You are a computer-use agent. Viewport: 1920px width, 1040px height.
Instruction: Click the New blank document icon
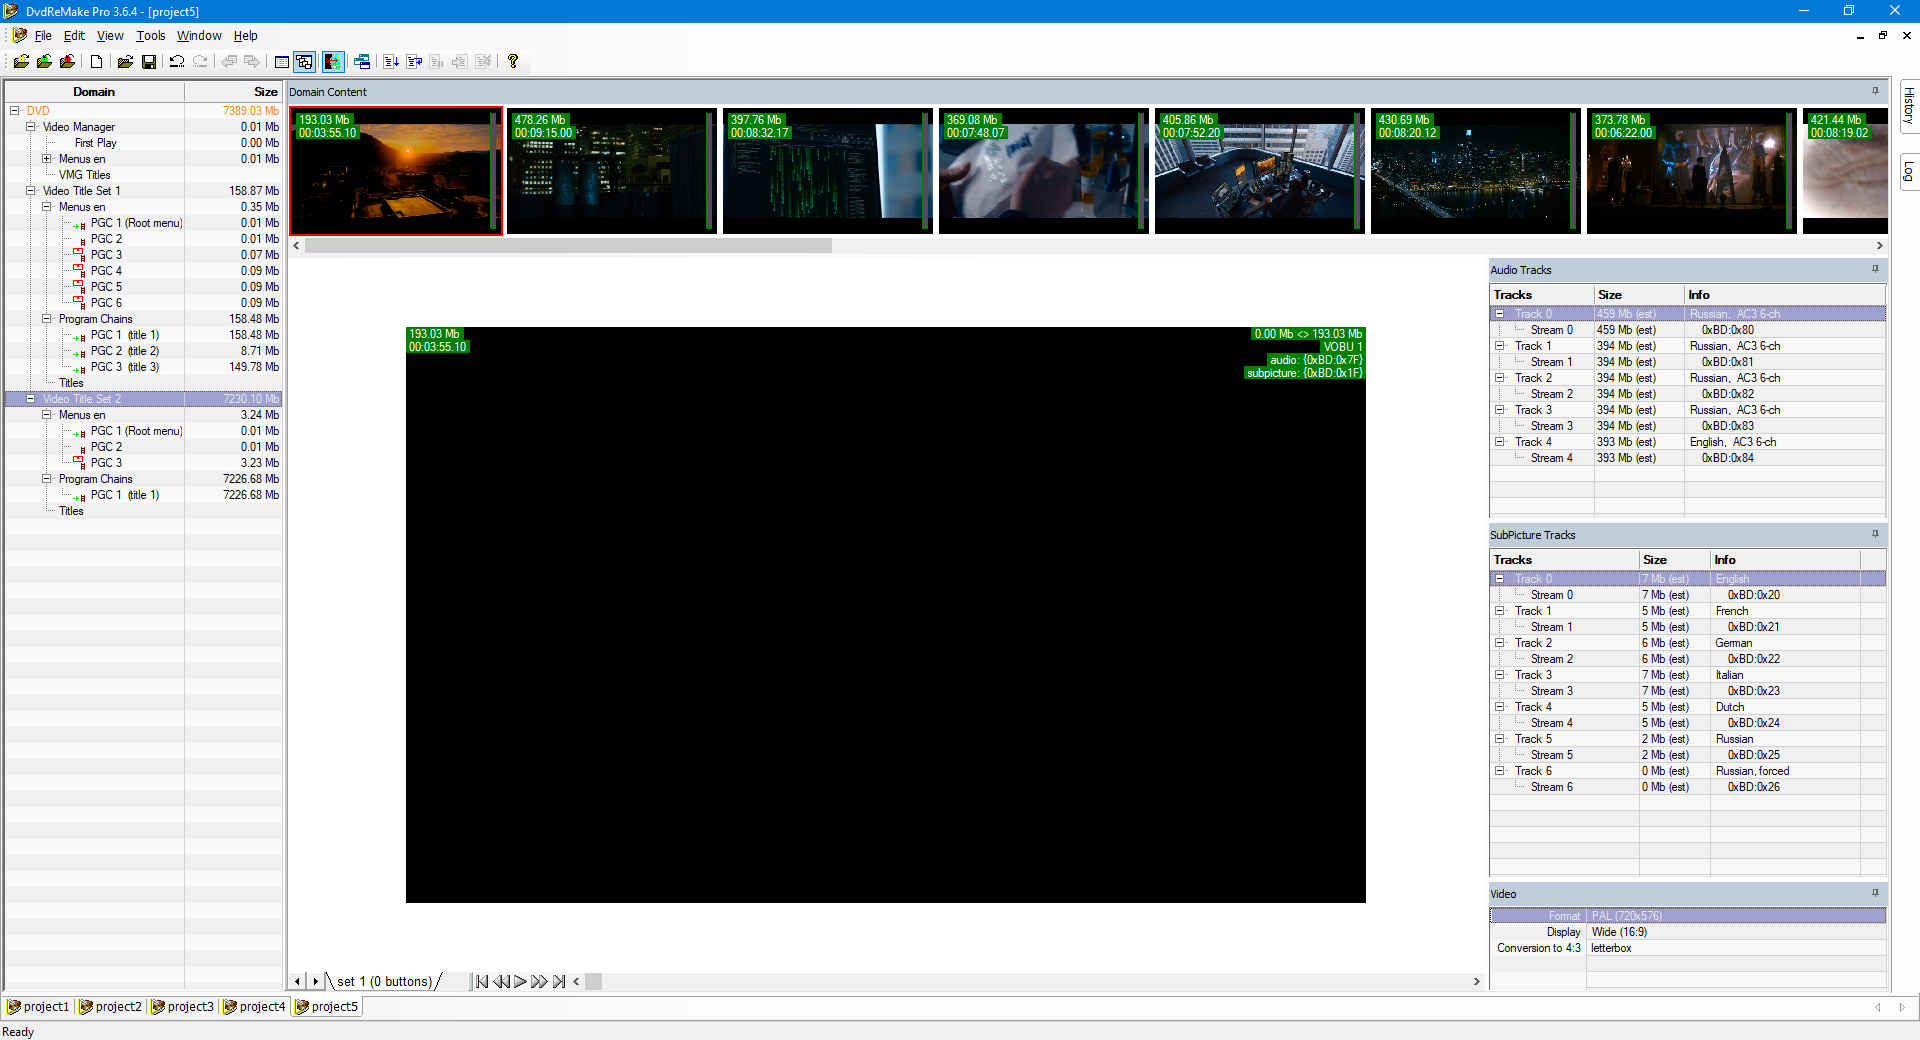[x=96, y=62]
